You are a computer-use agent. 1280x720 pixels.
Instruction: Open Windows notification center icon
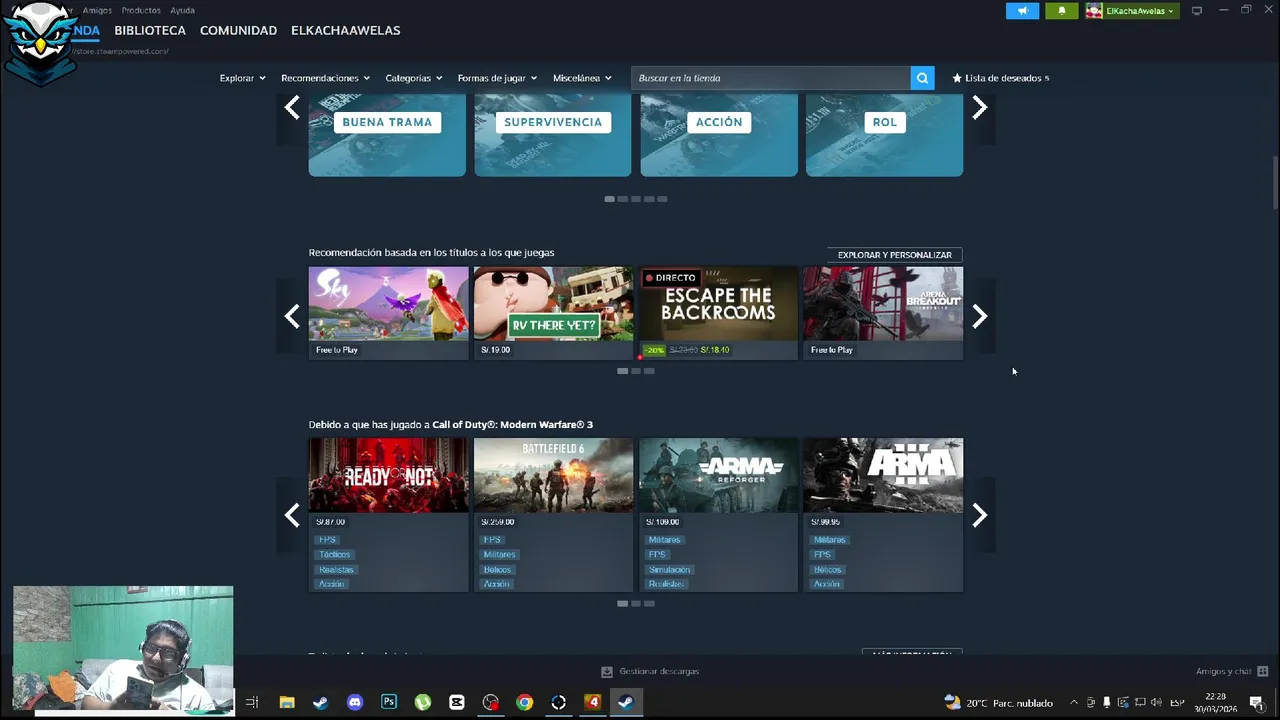point(1257,702)
